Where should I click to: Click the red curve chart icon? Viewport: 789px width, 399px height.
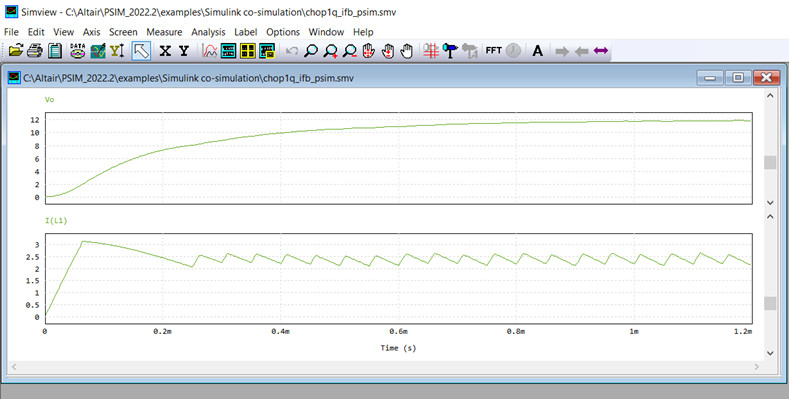coord(209,51)
